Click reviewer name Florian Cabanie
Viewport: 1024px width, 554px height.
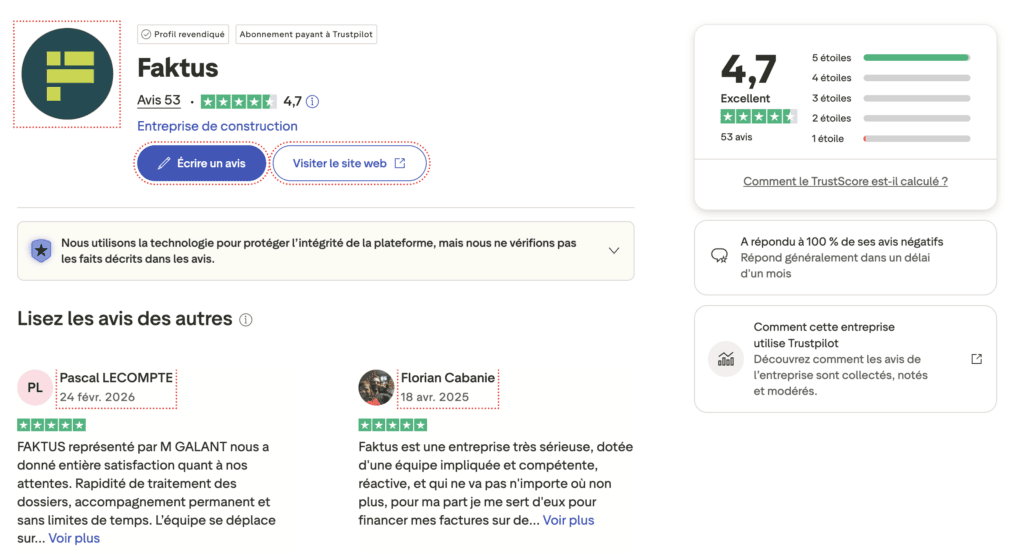click(x=448, y=378)
